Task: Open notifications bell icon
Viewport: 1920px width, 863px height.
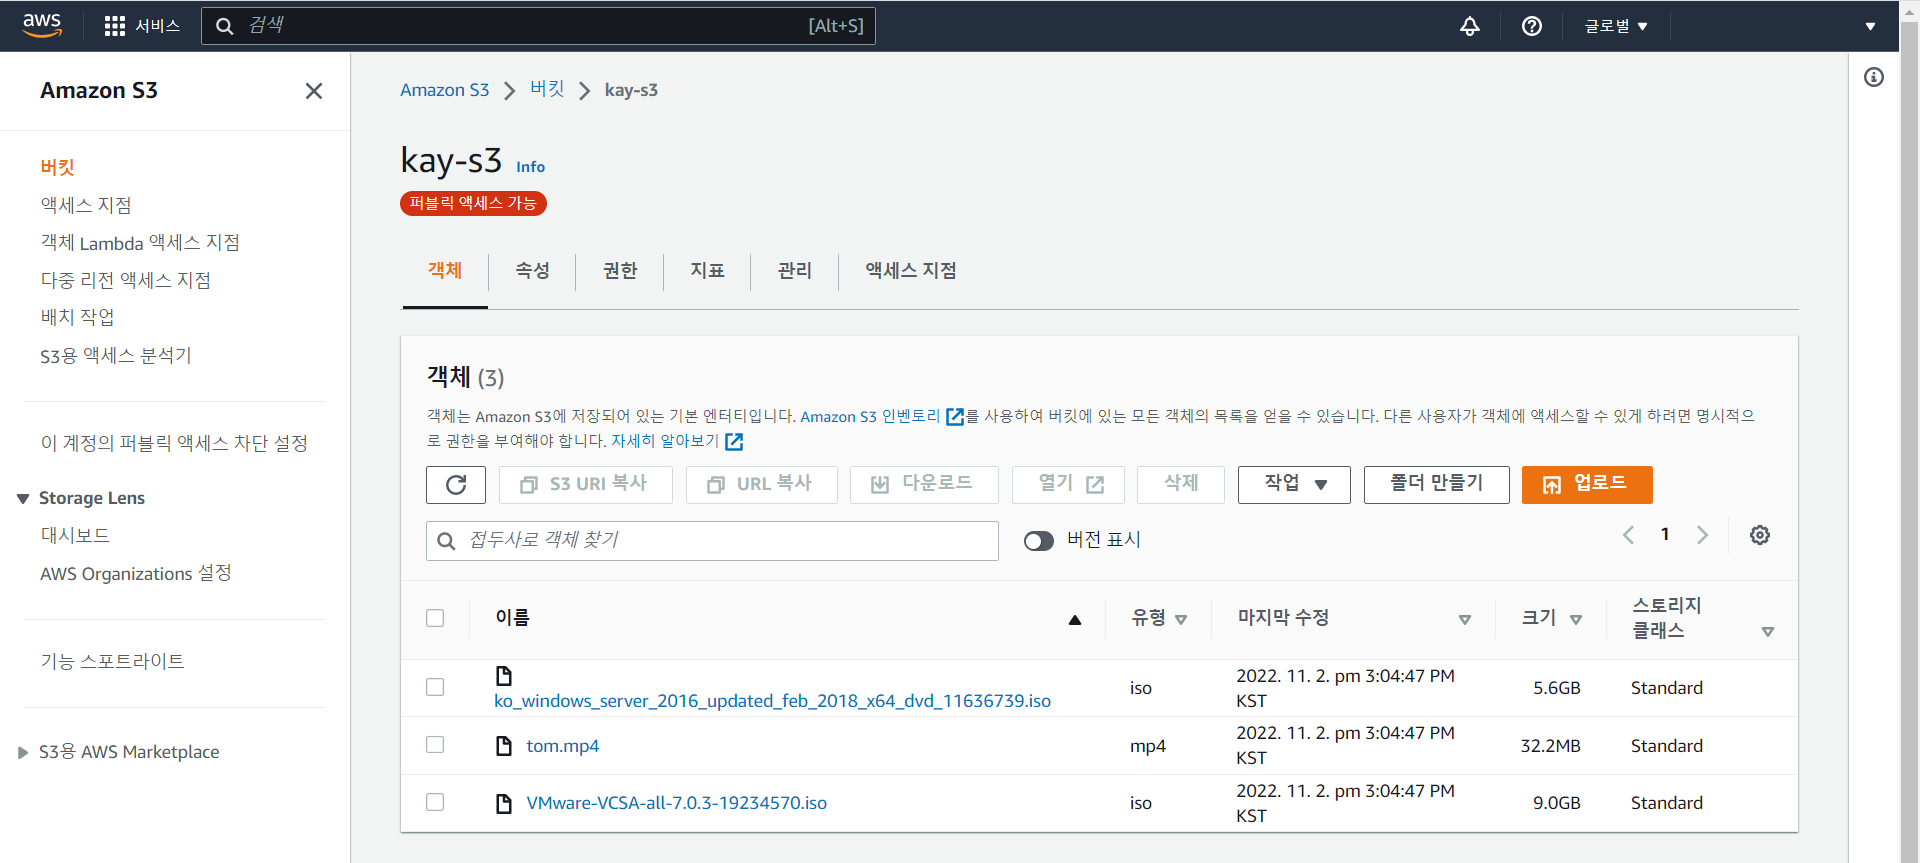Action: [1470, 26]
